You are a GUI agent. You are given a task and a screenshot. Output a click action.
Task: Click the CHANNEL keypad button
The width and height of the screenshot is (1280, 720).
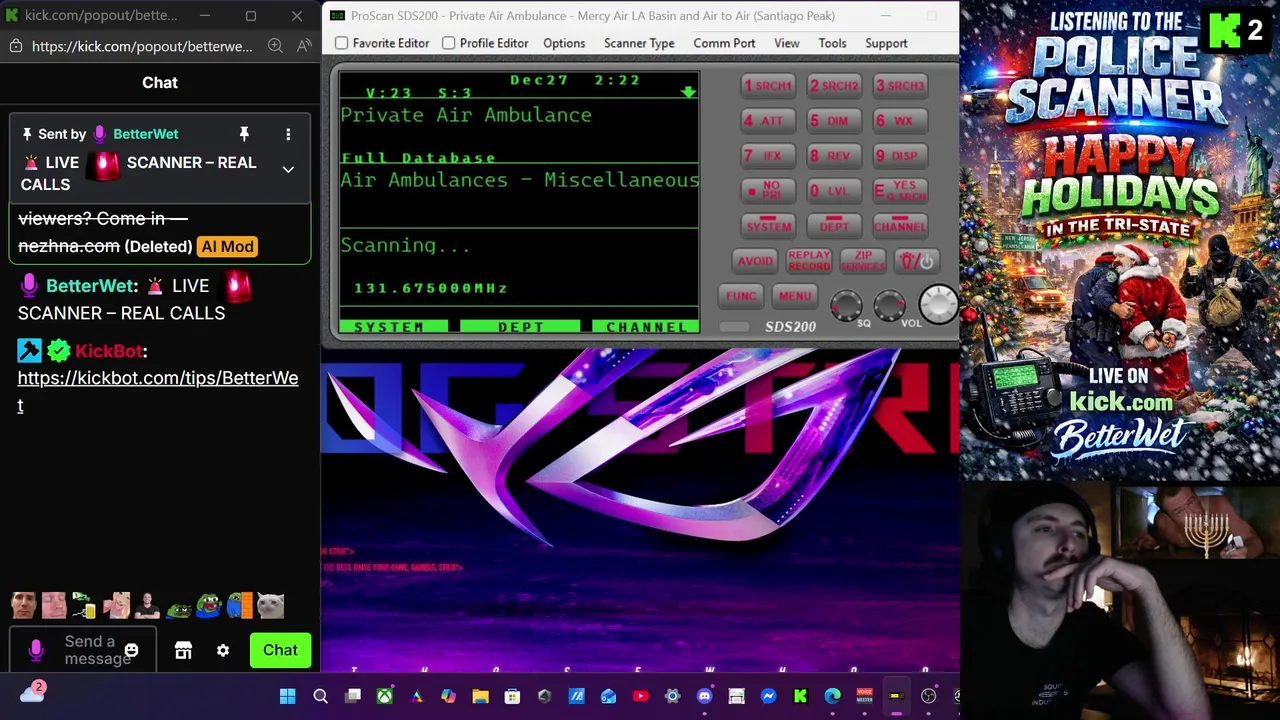(900, 226)
